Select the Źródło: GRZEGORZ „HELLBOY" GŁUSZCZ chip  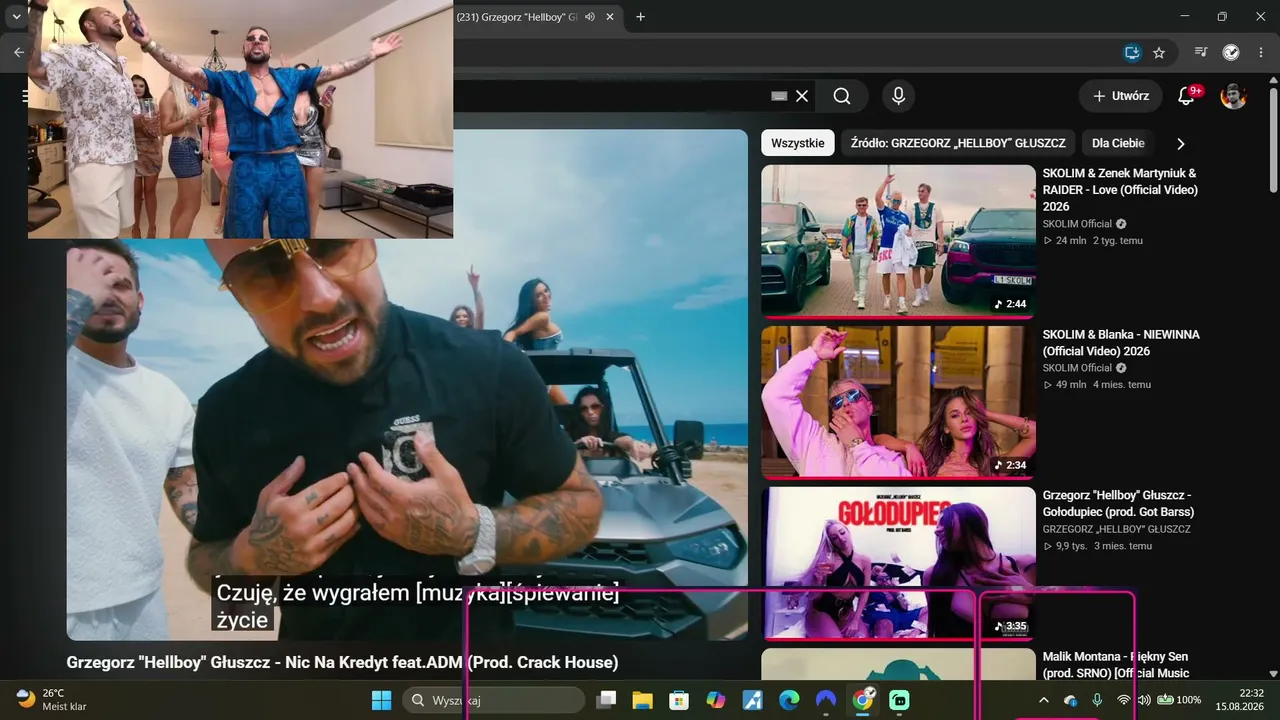pos(958,143)
